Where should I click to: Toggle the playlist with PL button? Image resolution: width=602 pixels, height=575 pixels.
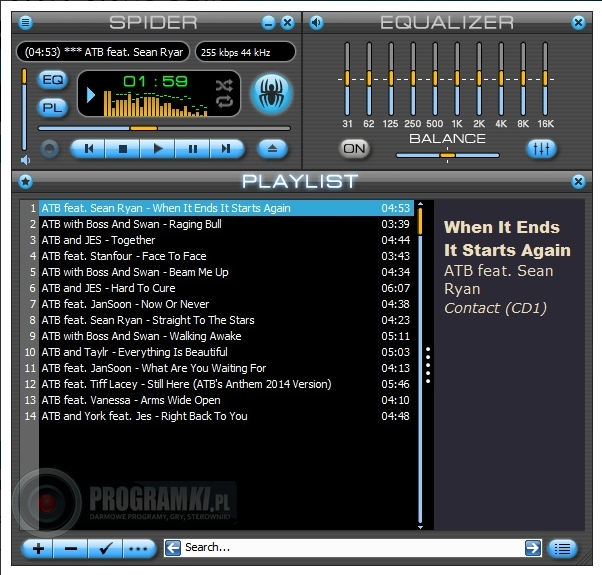pyautogui.click(x=53, y=107)
